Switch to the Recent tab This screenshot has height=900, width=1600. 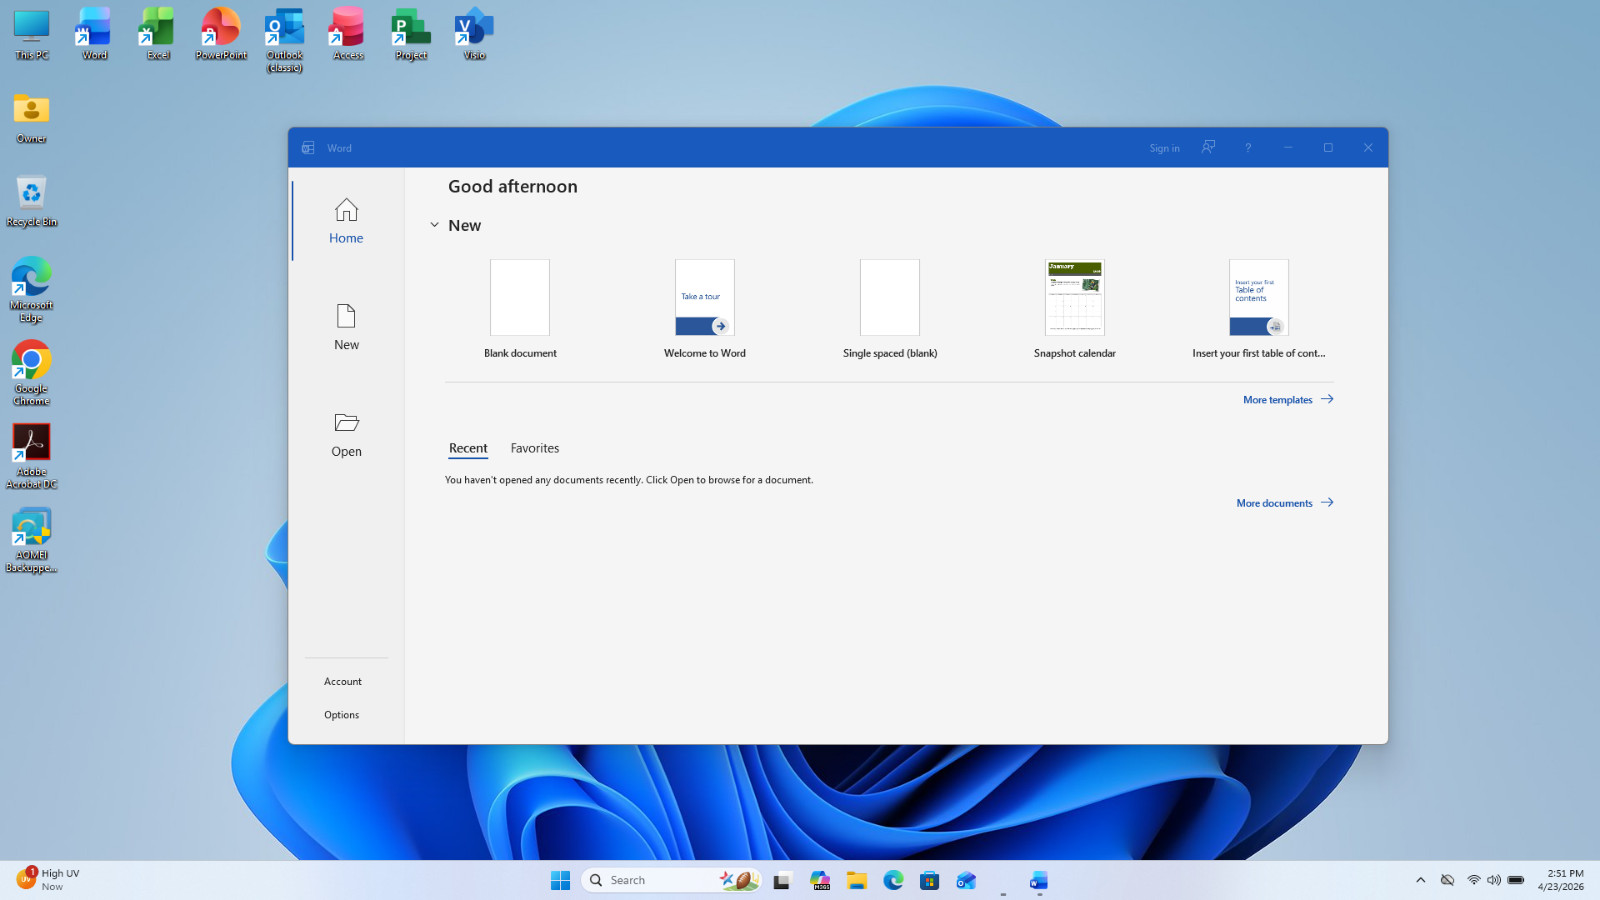click(x=468, y=448)
